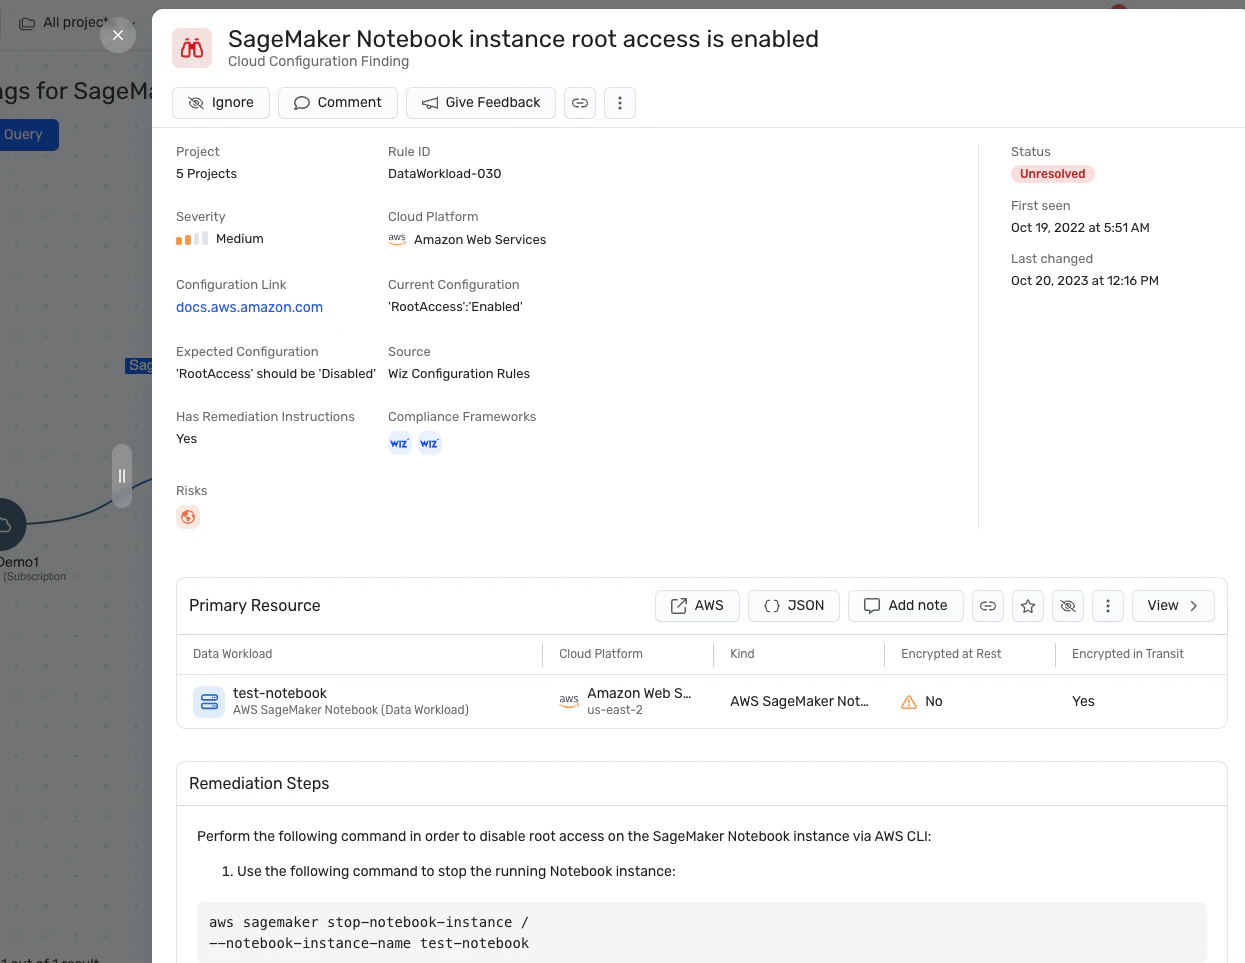Open Give Feedback dialog
The image size is (1245, 963).
tap(481, 103)
